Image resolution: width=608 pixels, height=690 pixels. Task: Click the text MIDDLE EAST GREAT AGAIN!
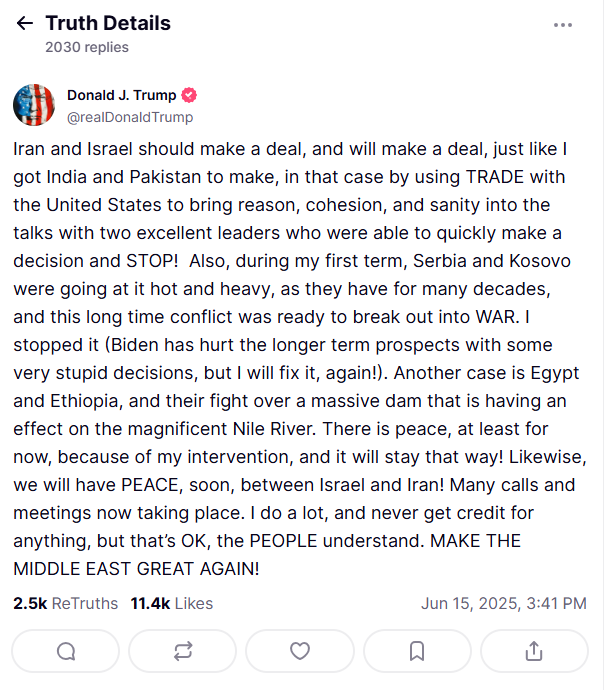tap(136, 568)
